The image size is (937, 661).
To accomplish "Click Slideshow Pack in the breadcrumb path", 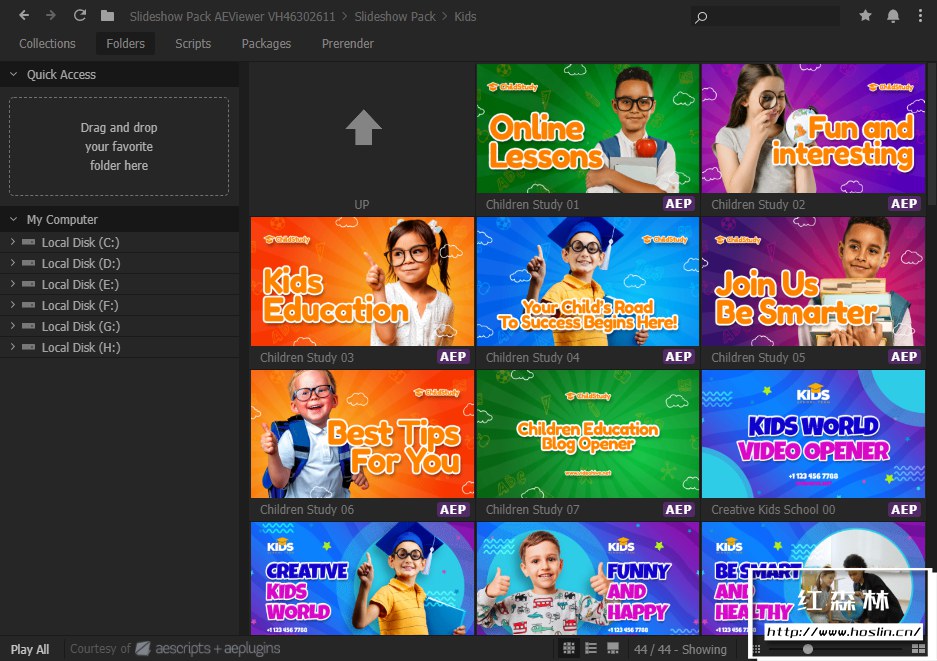I will click(x=395, y=16).
